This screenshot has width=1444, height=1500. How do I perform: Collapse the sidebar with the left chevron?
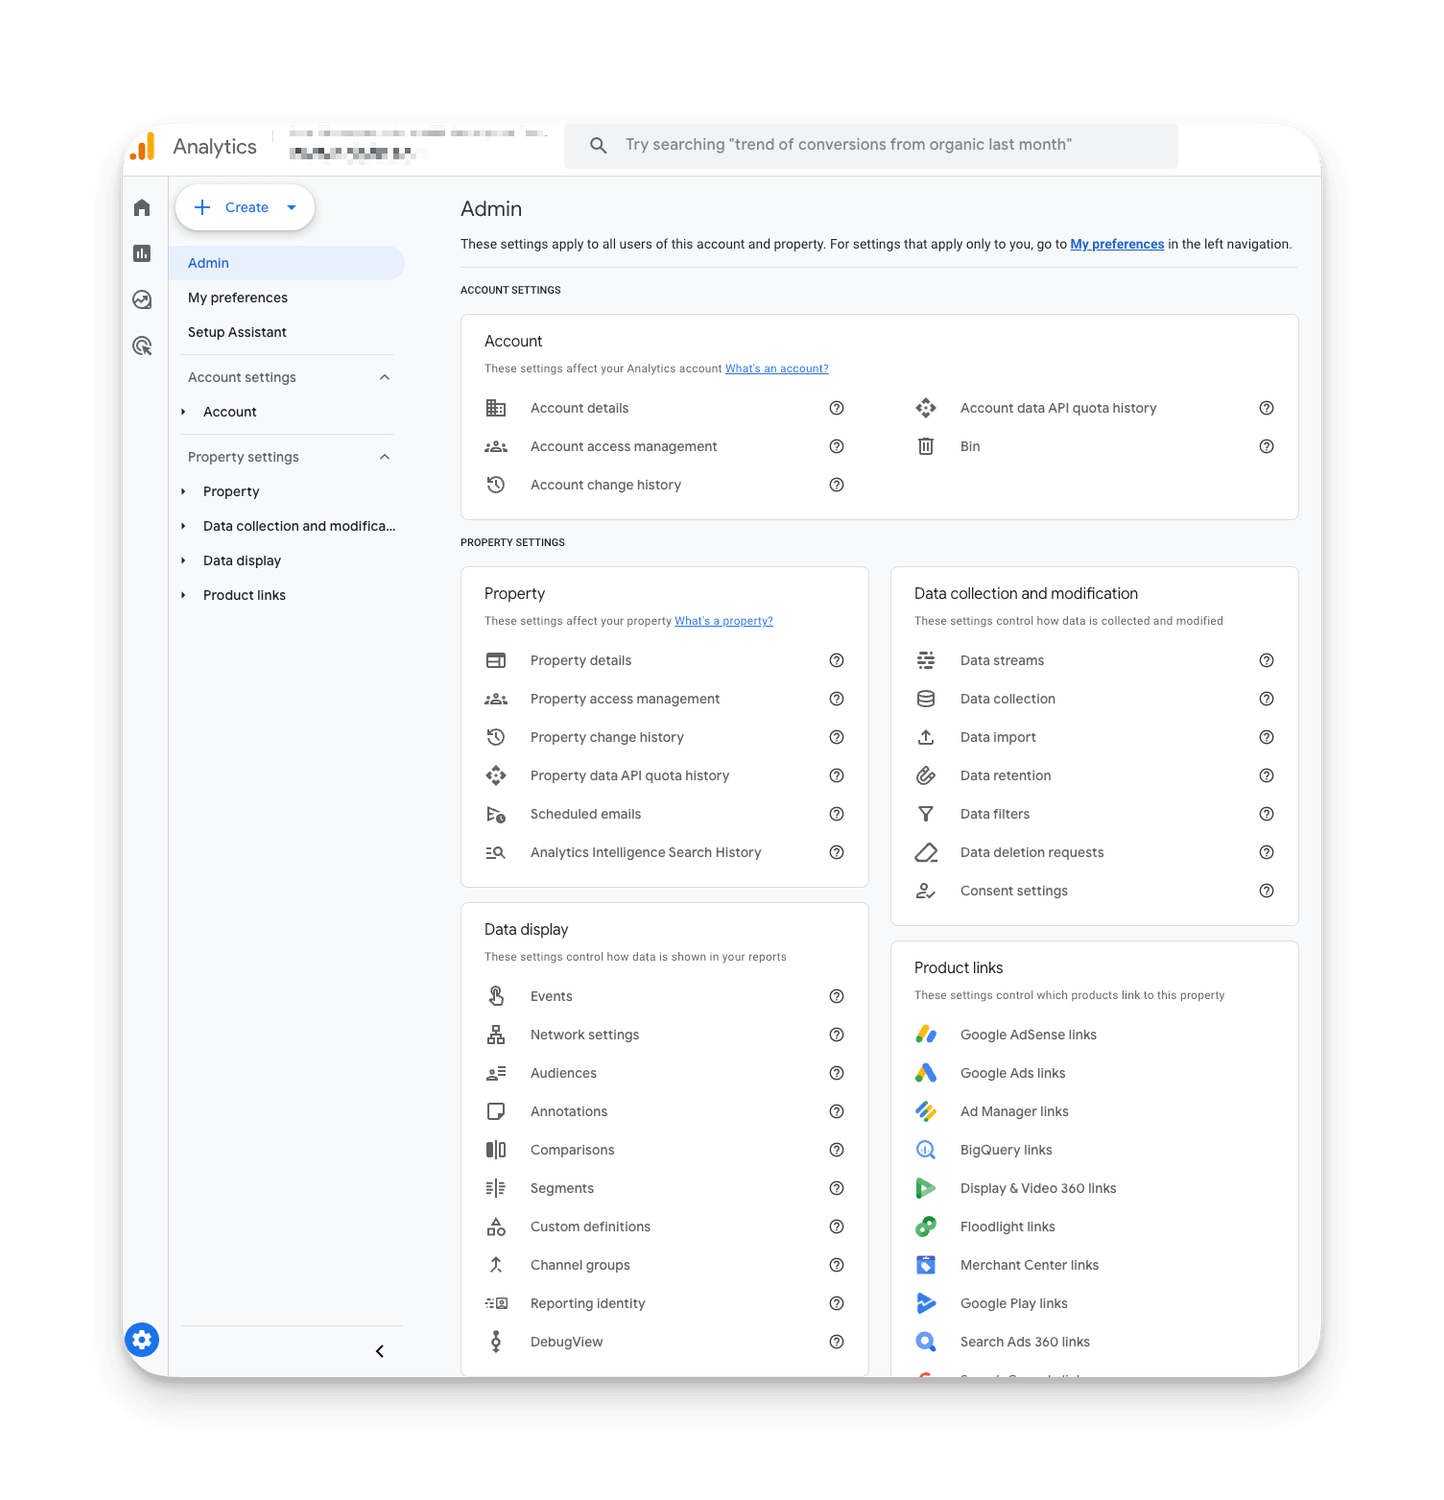click(x=380, y=1351)
